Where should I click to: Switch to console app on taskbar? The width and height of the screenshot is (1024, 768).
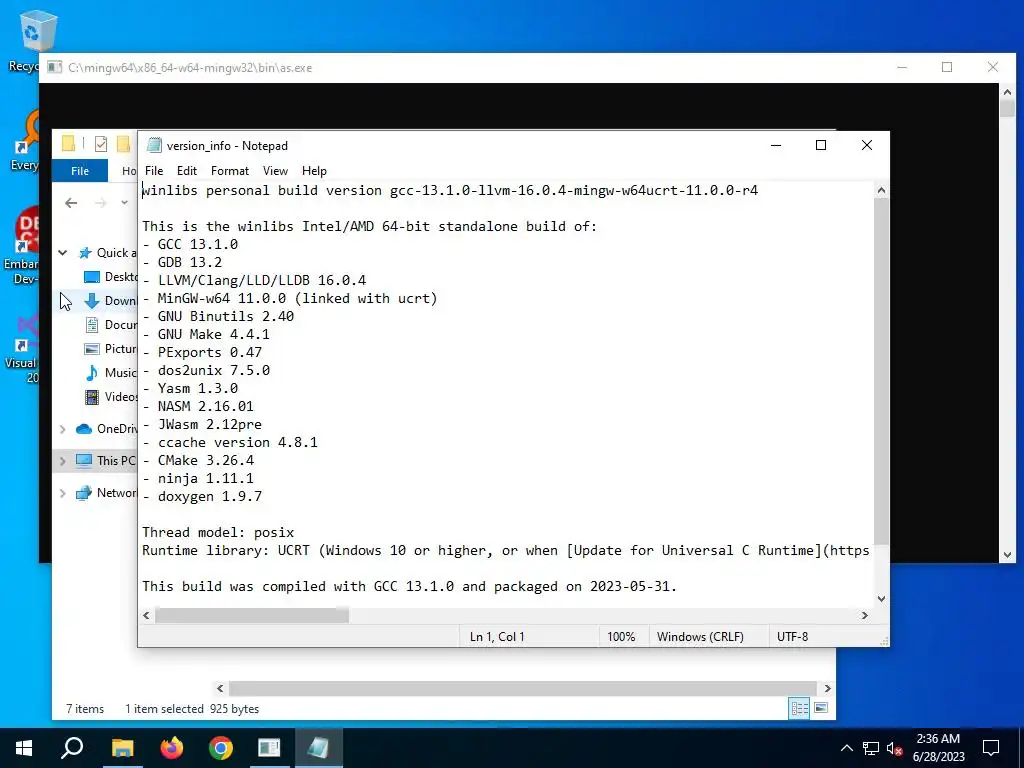click(269, 748)
